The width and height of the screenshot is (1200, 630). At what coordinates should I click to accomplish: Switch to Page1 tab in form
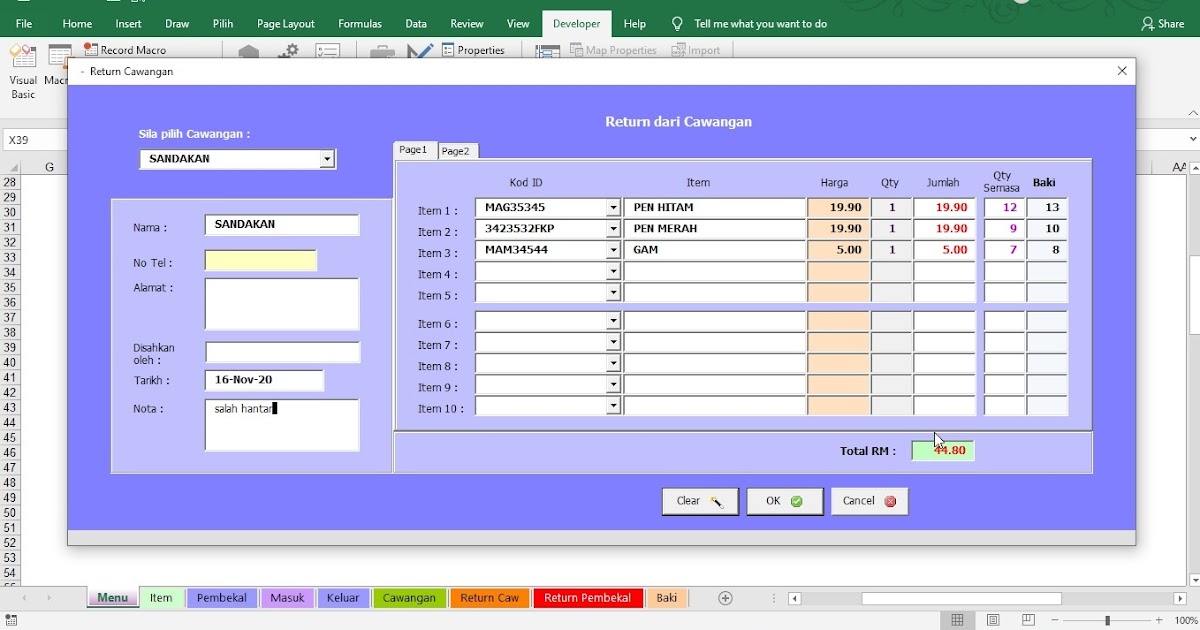(x=413, y=150)
